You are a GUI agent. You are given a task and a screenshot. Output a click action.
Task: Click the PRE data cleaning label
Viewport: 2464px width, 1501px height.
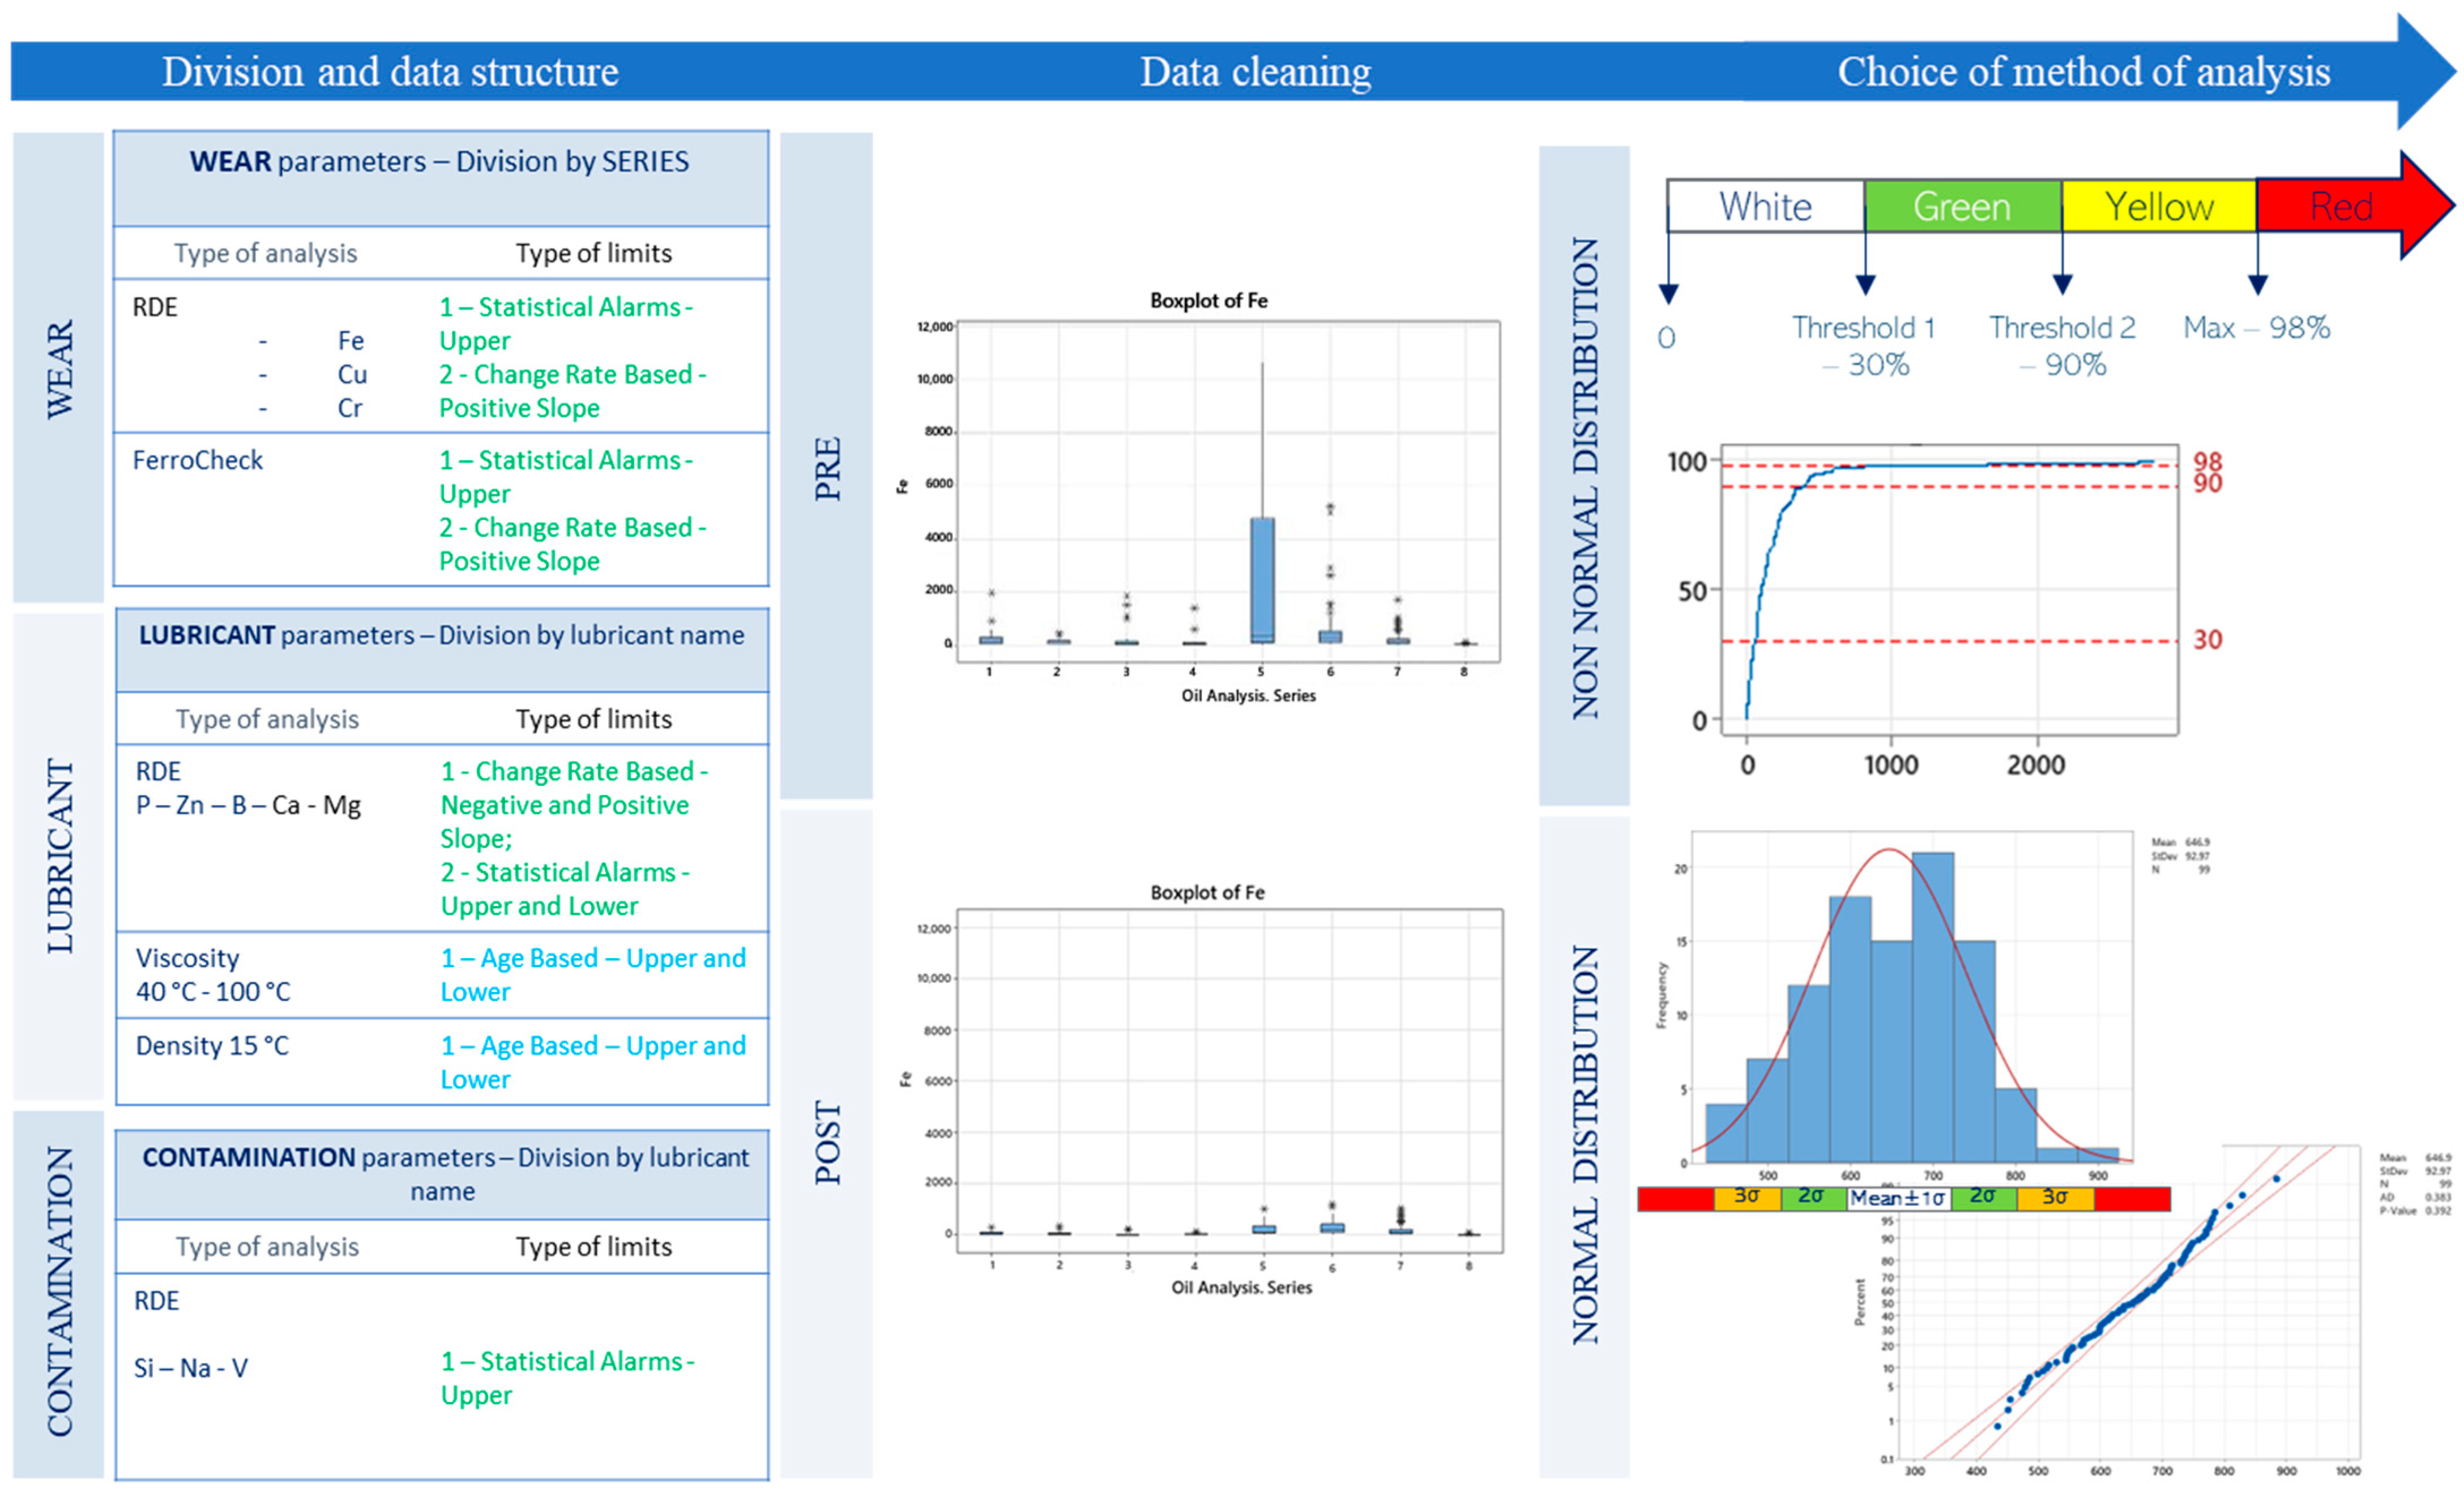click(x=827, y=468)
